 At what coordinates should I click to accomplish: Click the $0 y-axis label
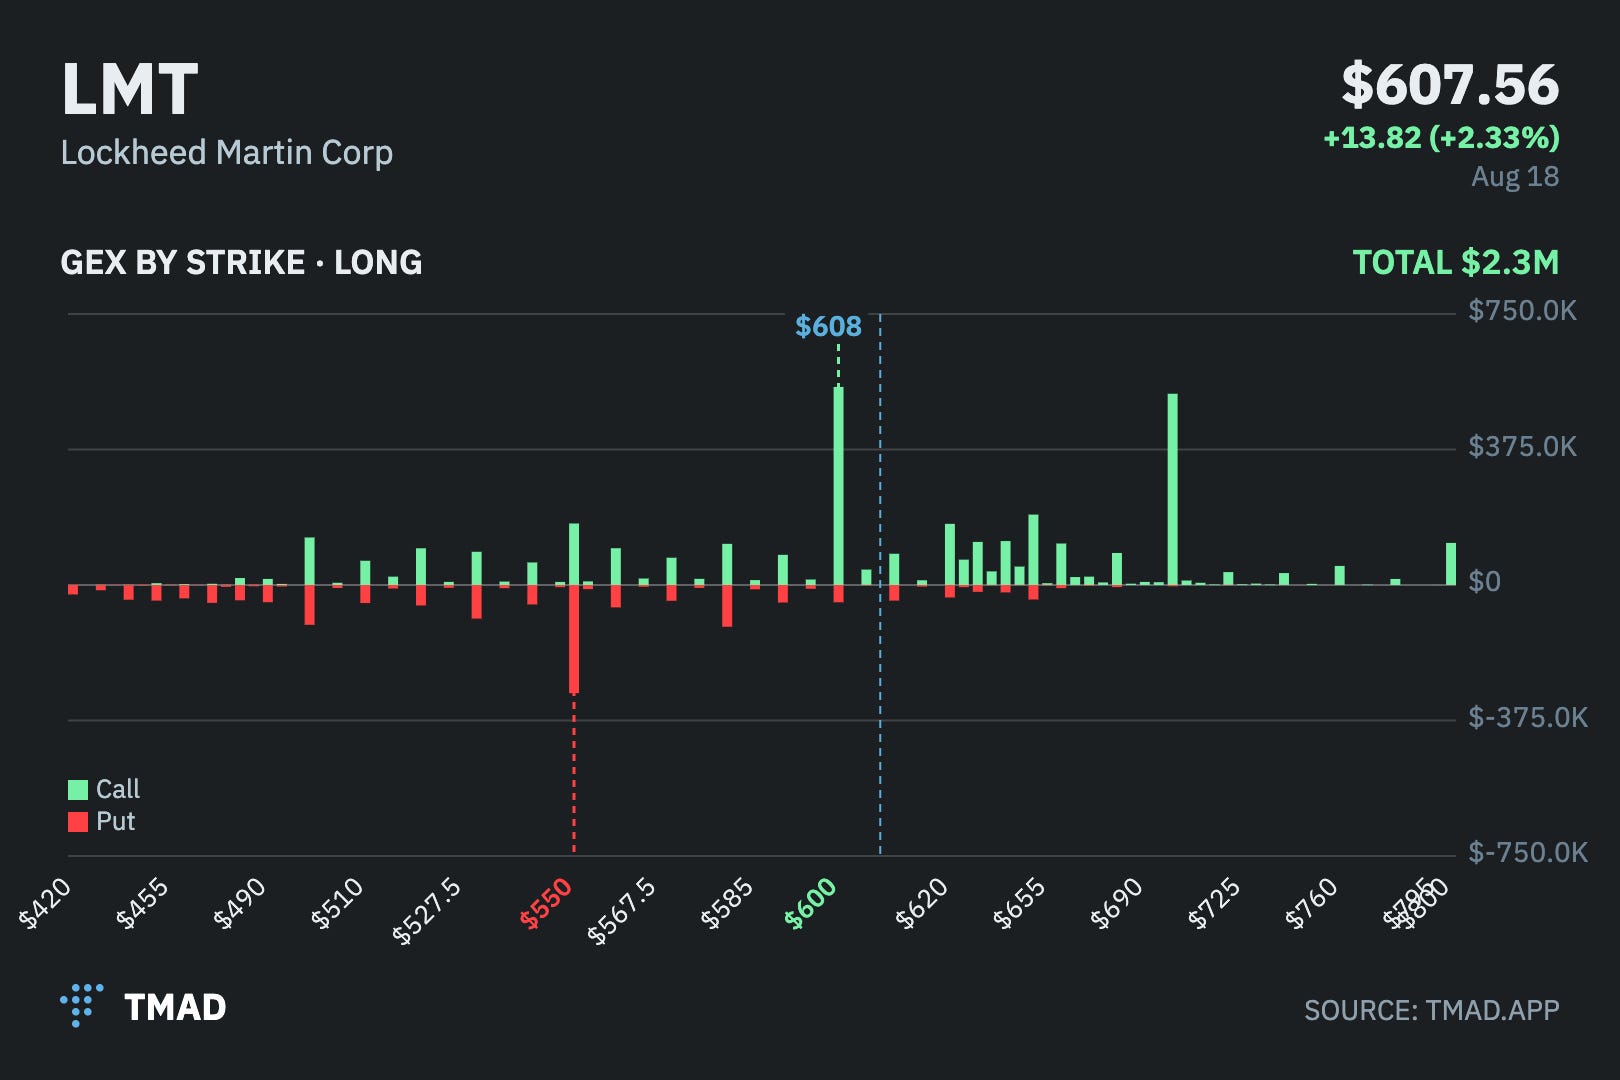click(1484, 582)
